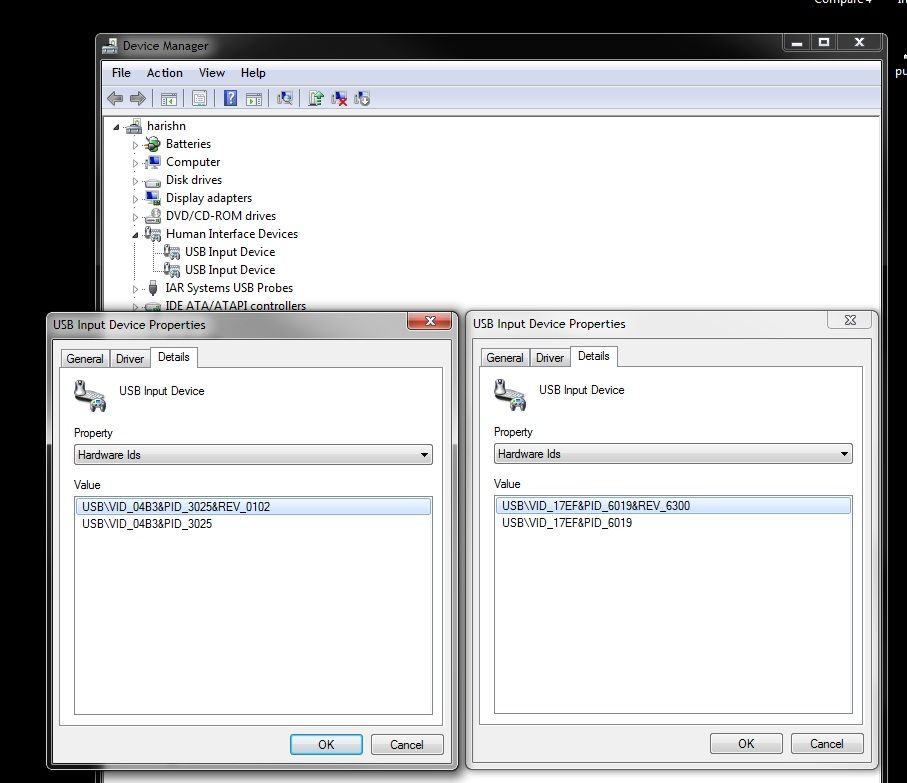Open the File menu
This screenshot has width=907, height=783.
(121, 73)
